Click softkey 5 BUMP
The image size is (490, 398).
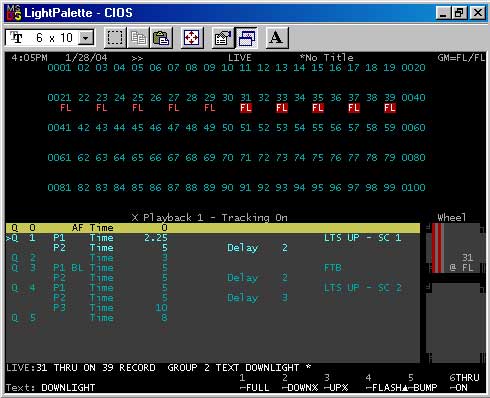pyautogui.click(x=422, y=383)
